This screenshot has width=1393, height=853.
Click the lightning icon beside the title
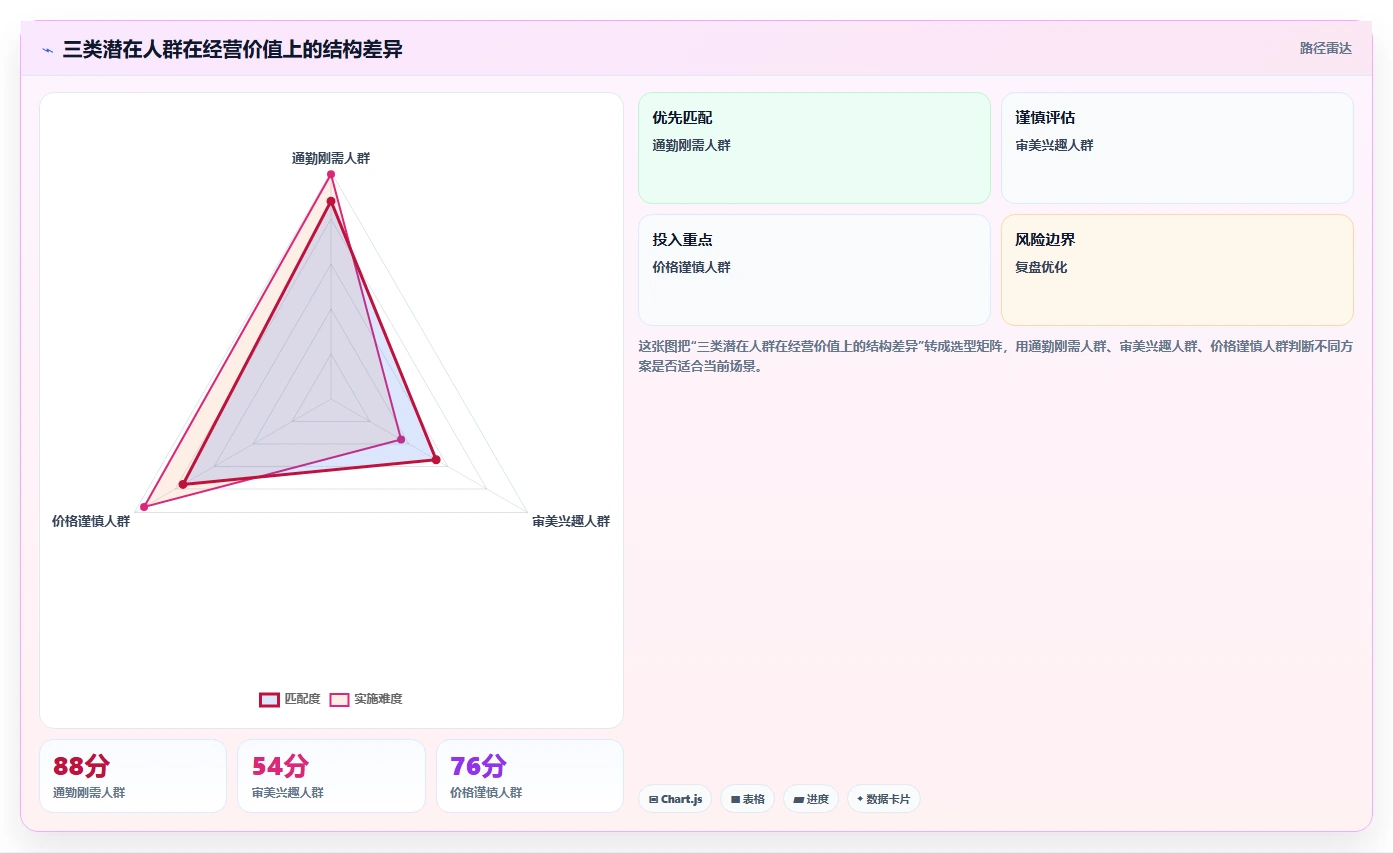[x=47, y=49]
